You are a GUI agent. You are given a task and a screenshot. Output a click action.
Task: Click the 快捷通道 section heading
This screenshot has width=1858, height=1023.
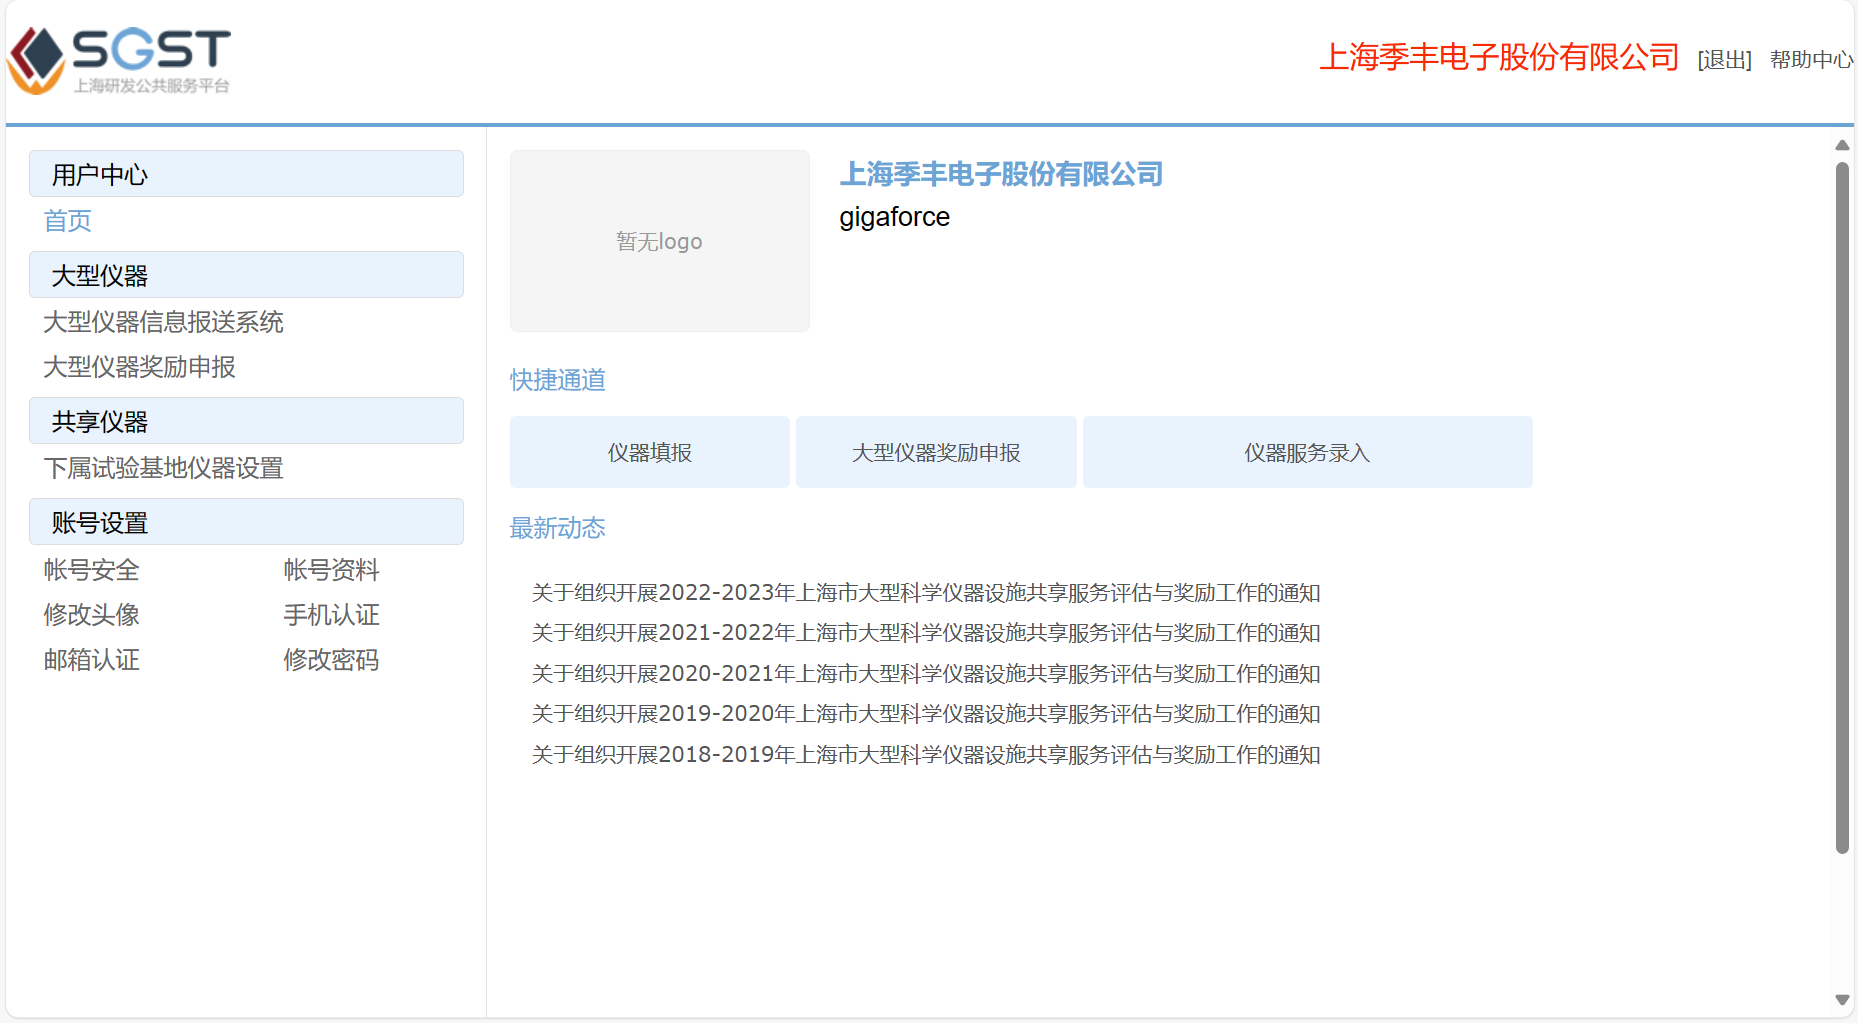[558, 380]
